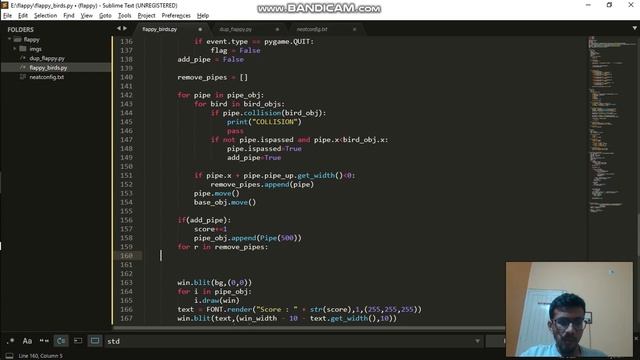Viewport: 640px width, 360px height.
Task: Open the Project menu
Action: [146, 16]
